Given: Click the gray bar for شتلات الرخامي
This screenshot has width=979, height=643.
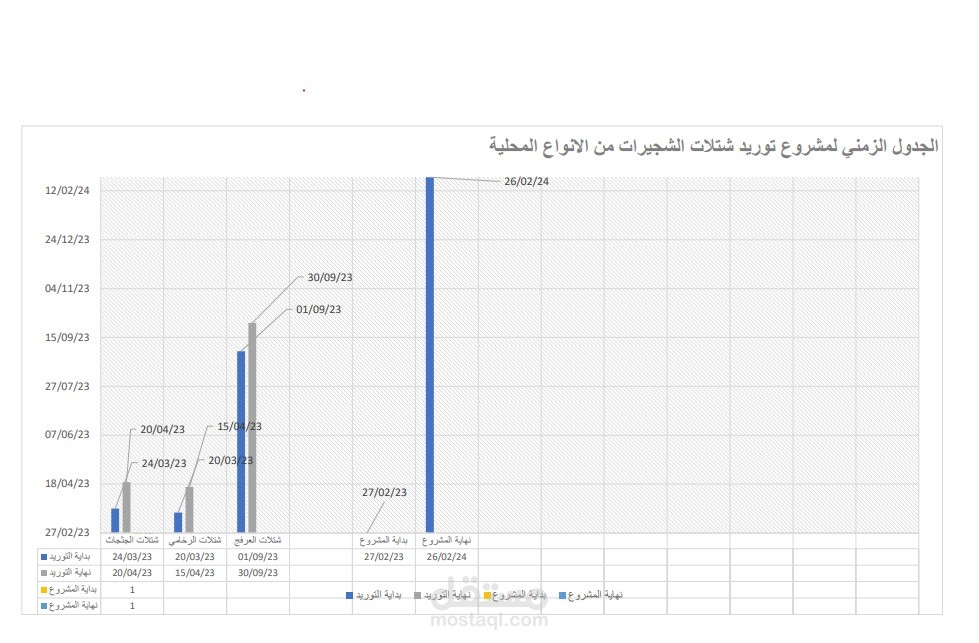Looking at the screenshot, I should tap(190, 509).
